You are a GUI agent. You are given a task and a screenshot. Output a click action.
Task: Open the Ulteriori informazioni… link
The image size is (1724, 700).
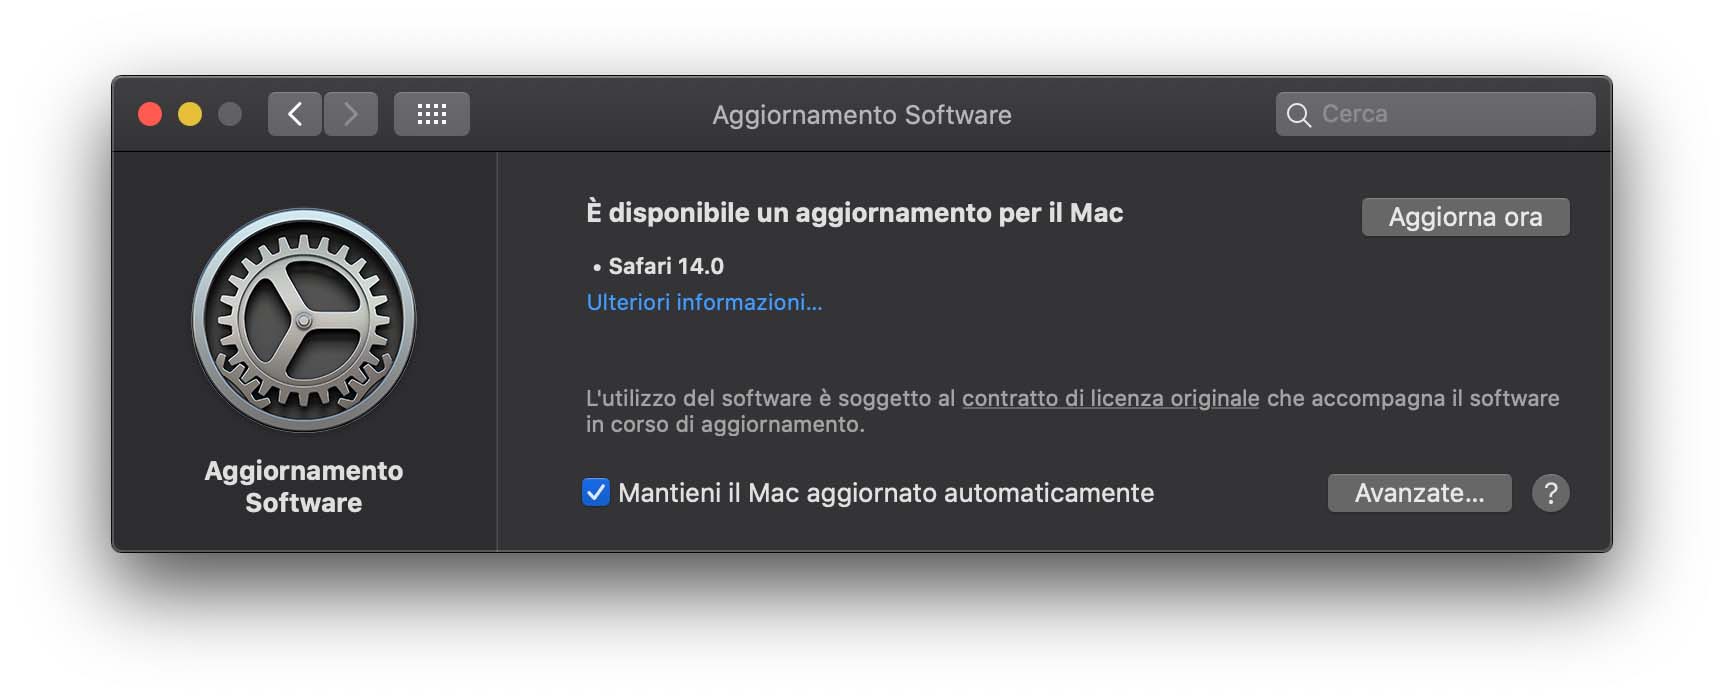pos(704,302)
